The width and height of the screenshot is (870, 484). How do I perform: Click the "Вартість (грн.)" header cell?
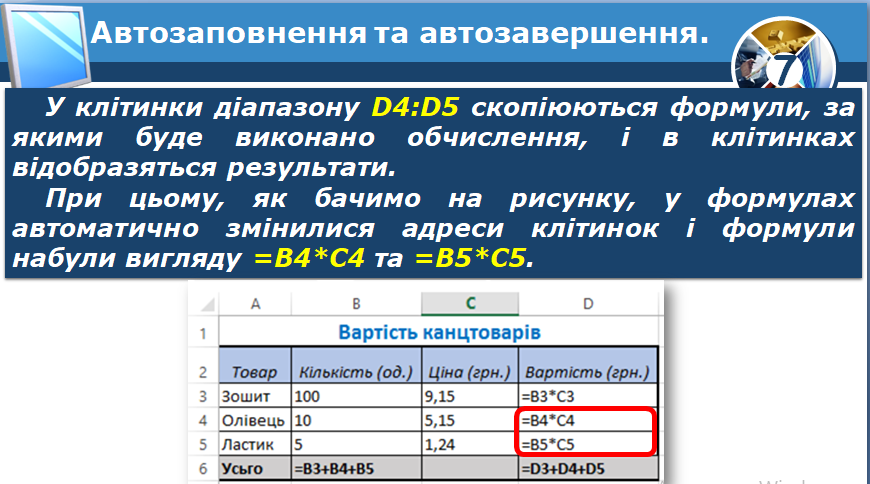click(x=588, y=365)
